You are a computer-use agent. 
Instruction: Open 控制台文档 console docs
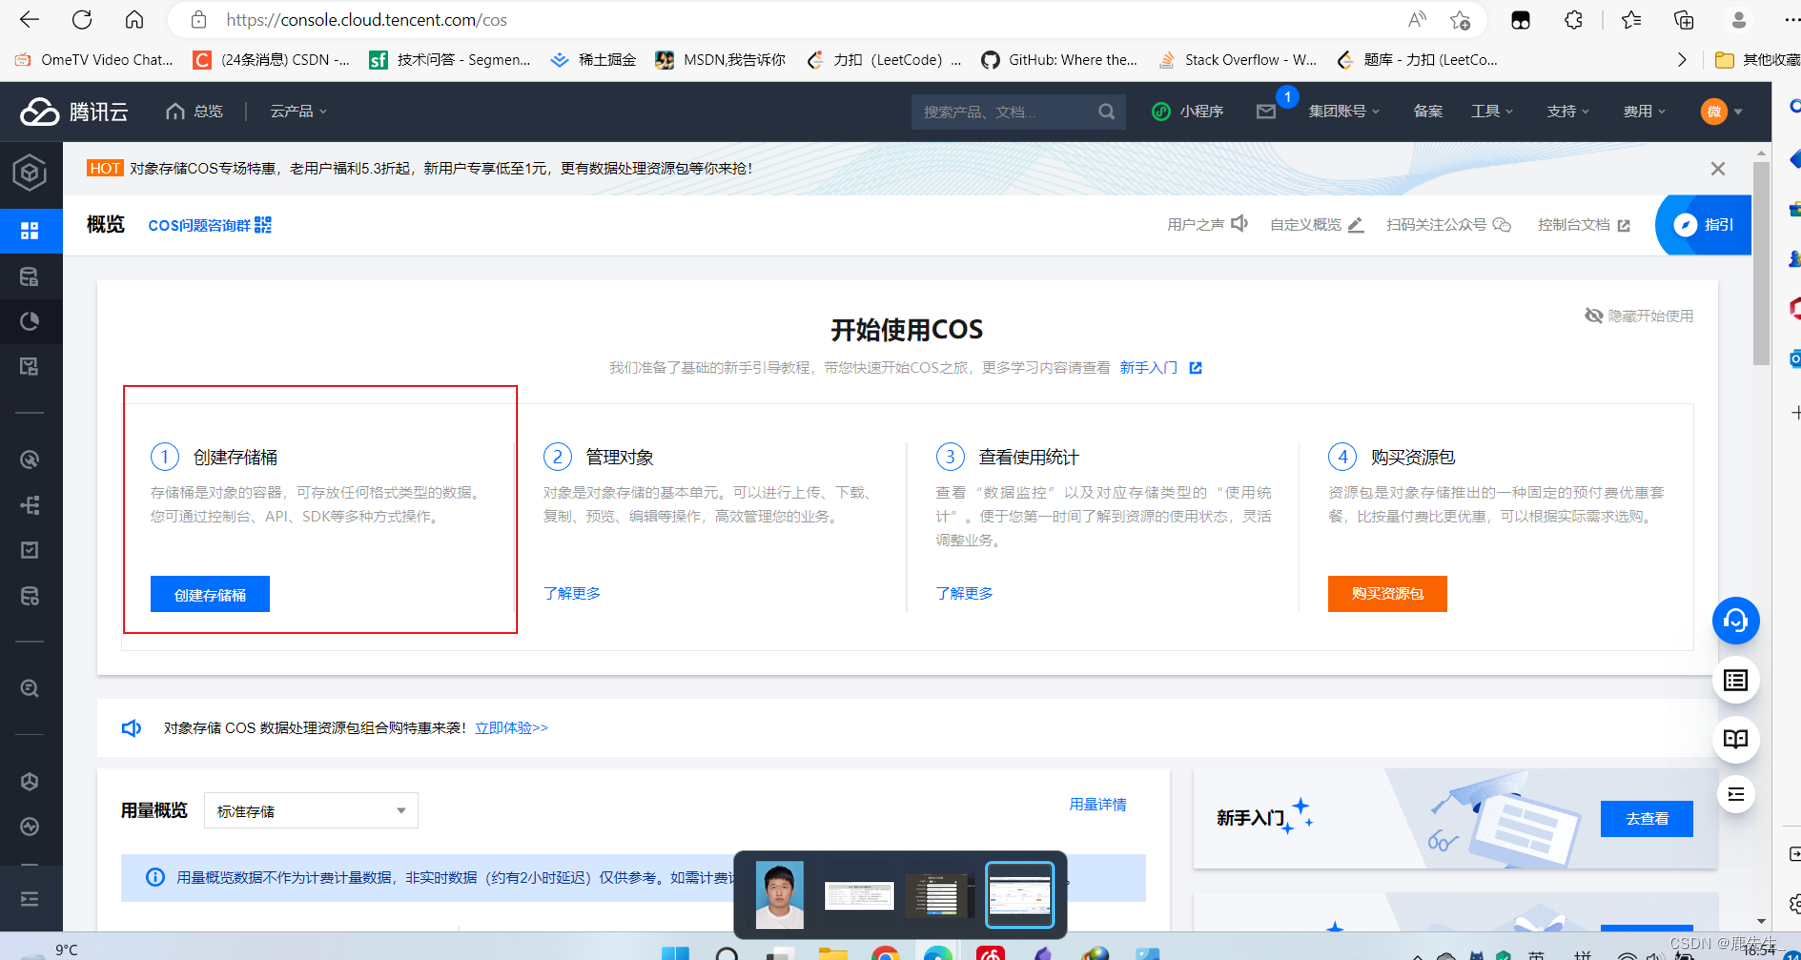coord(1584,224)
